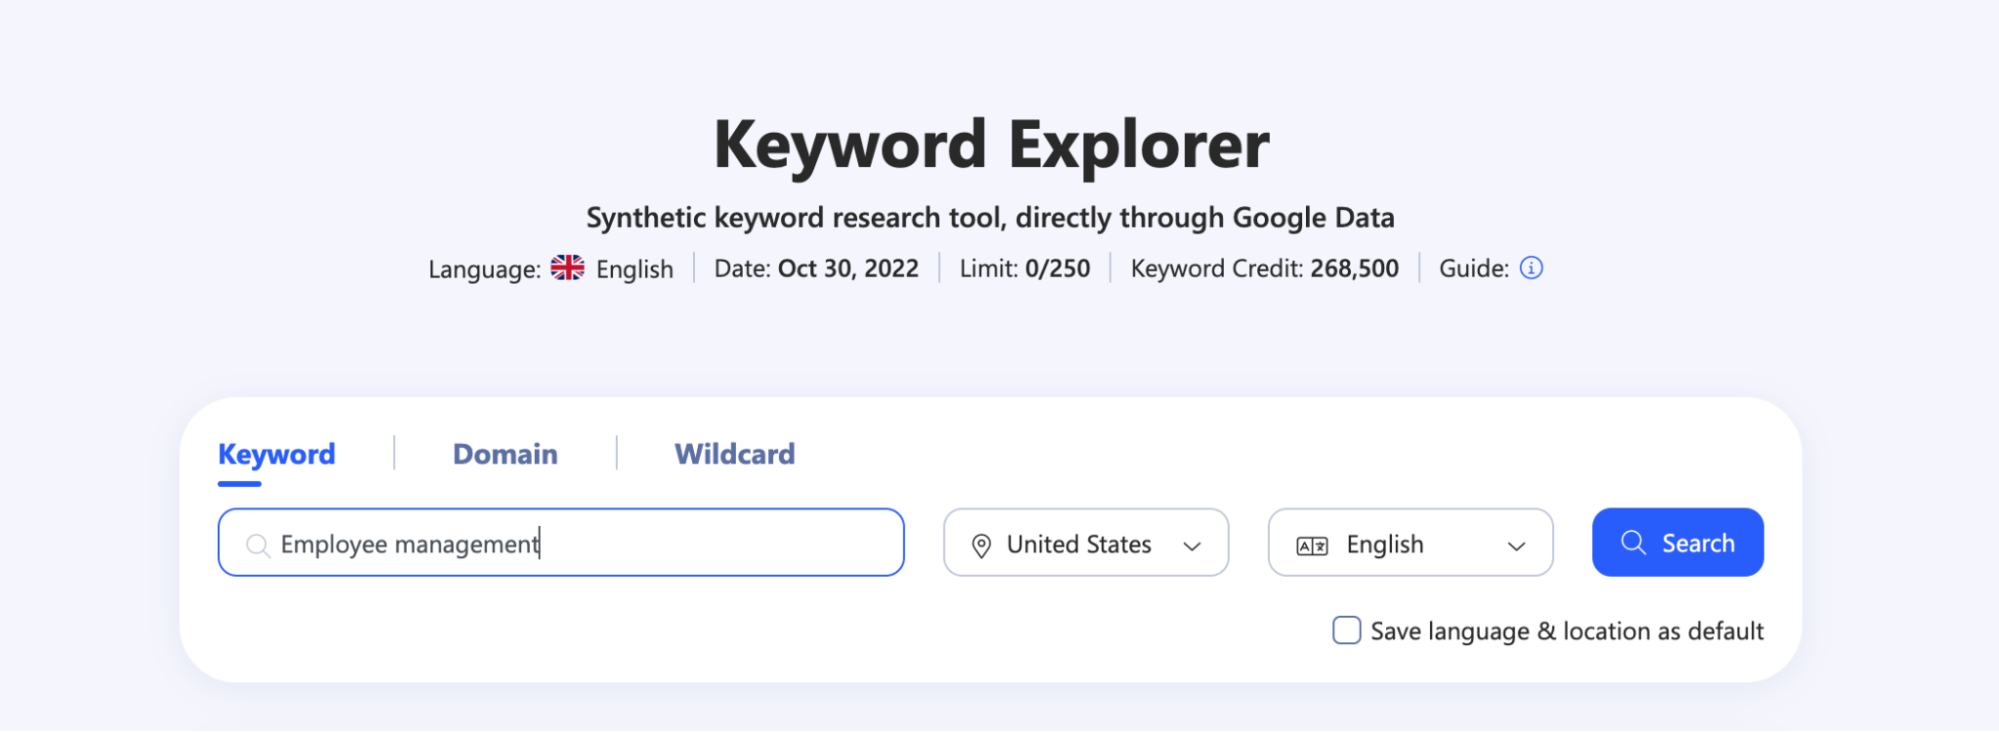Click the 'Keyword Explorer' page heading
The height and width of the screenshot is (732, 1999).
(991, 145)
